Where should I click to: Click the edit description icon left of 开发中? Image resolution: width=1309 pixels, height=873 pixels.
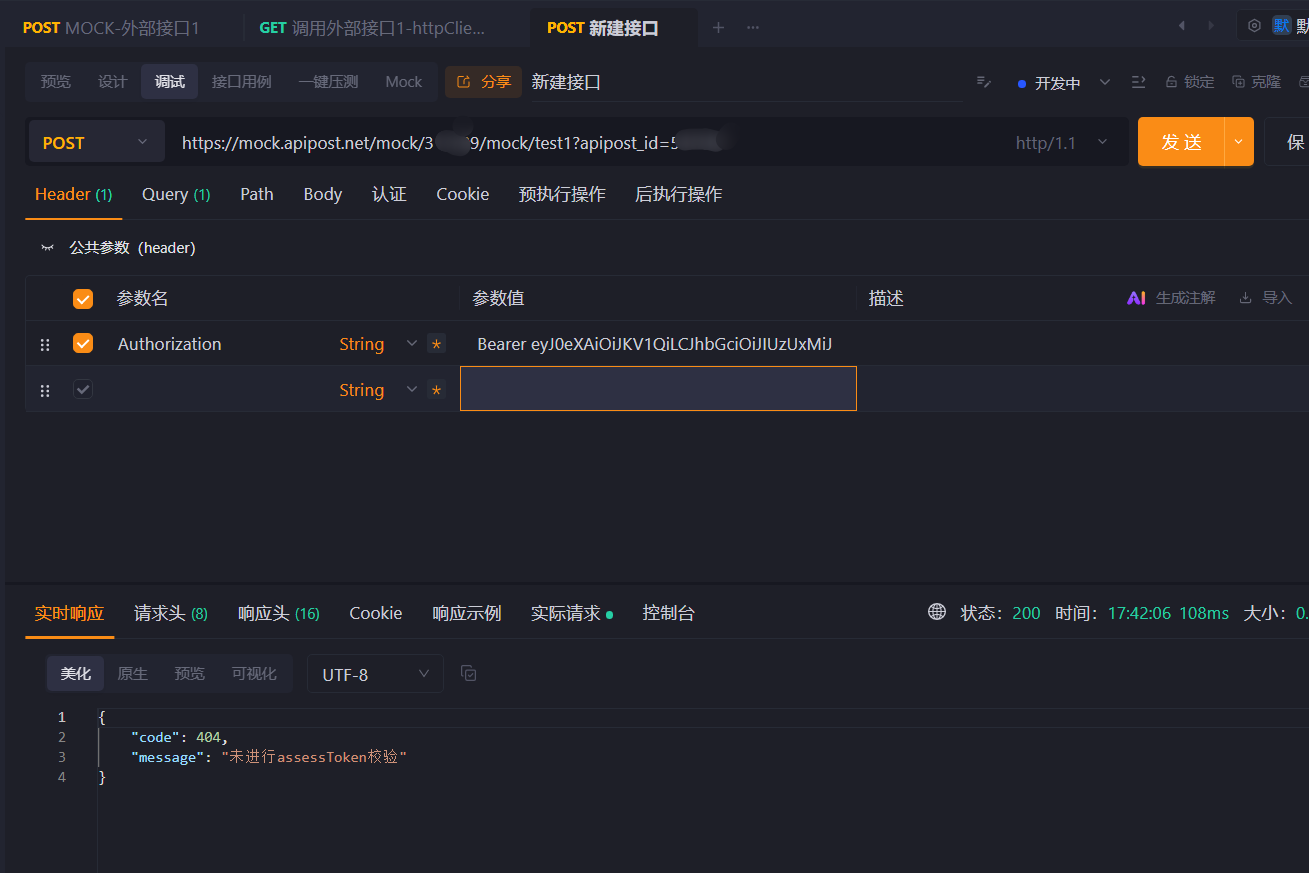pos(984,82)
